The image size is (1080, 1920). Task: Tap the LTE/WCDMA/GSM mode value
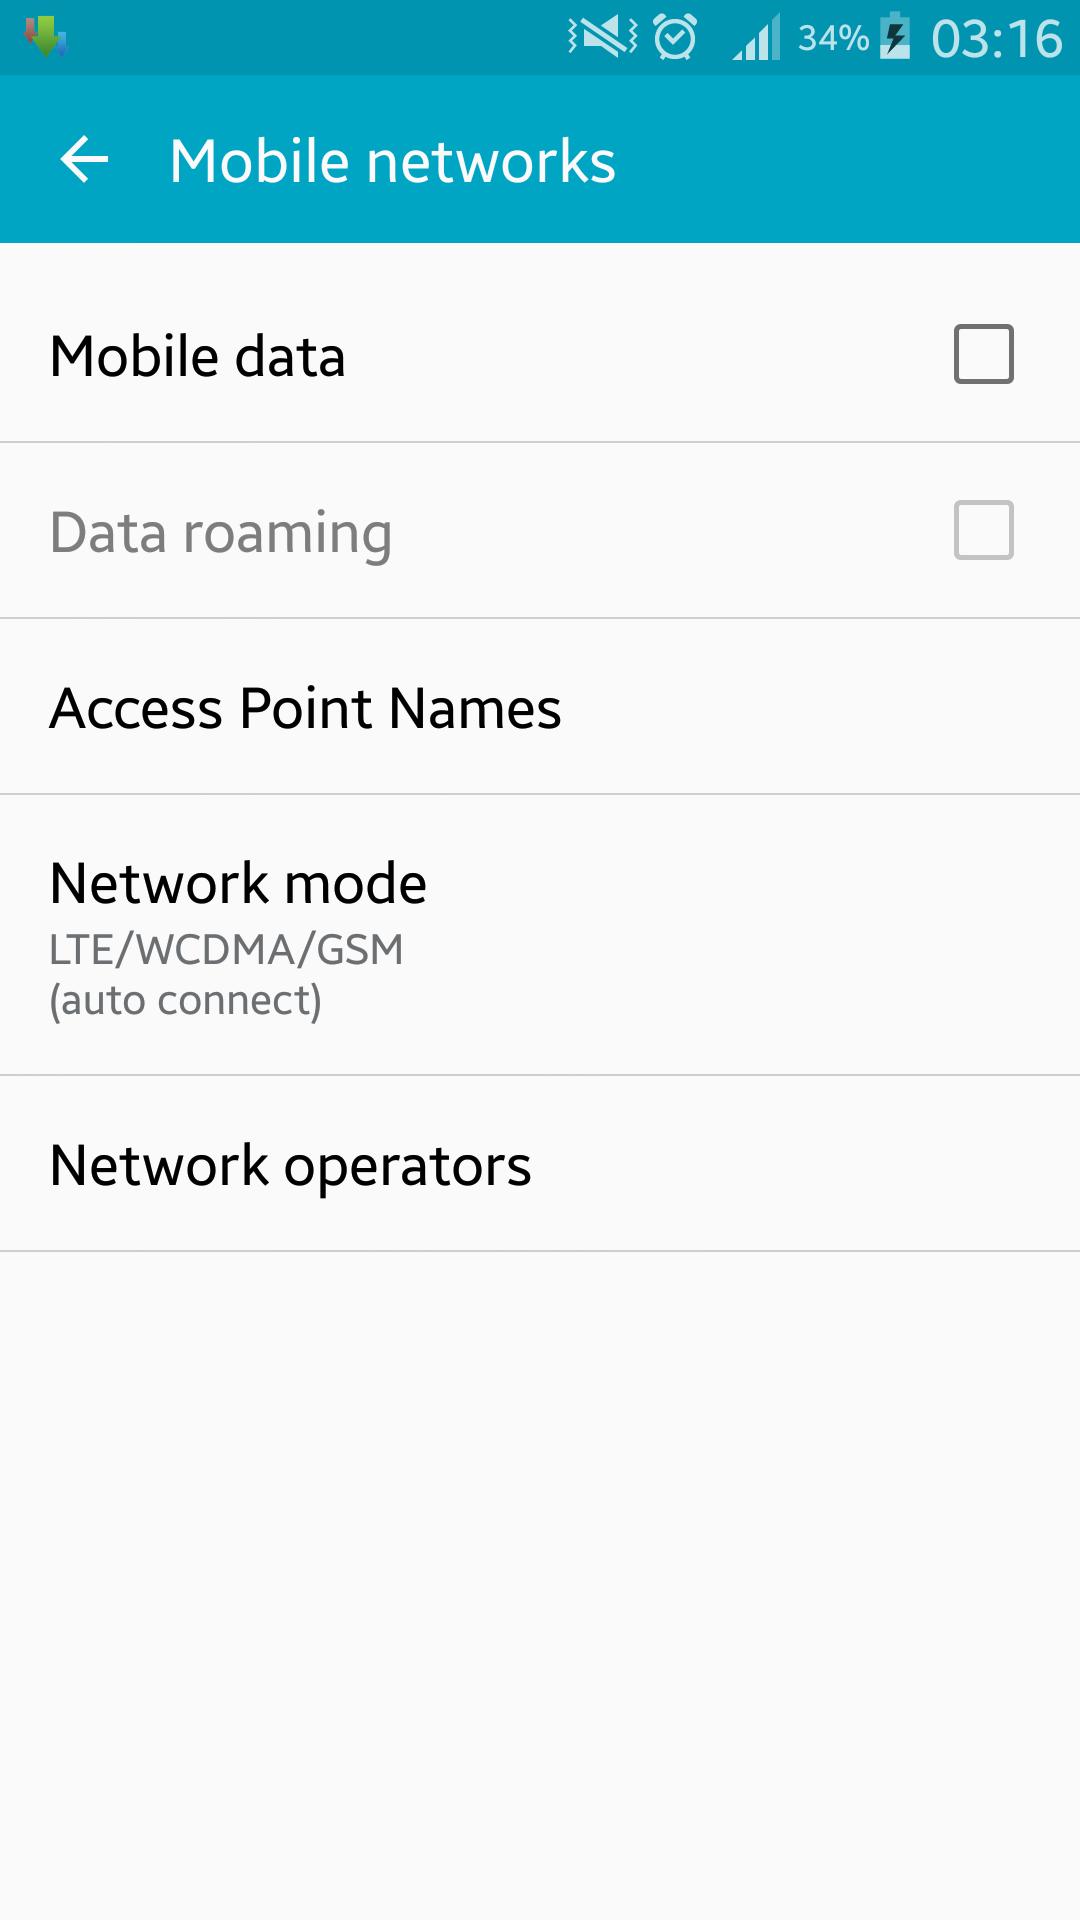tap(226, 950)
